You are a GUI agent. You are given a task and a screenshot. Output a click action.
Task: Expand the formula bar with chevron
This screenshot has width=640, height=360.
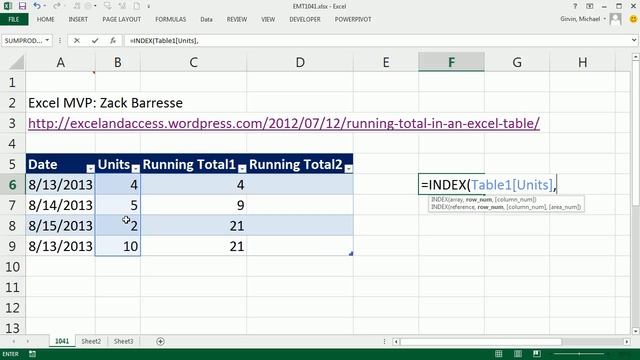[634, 40]
